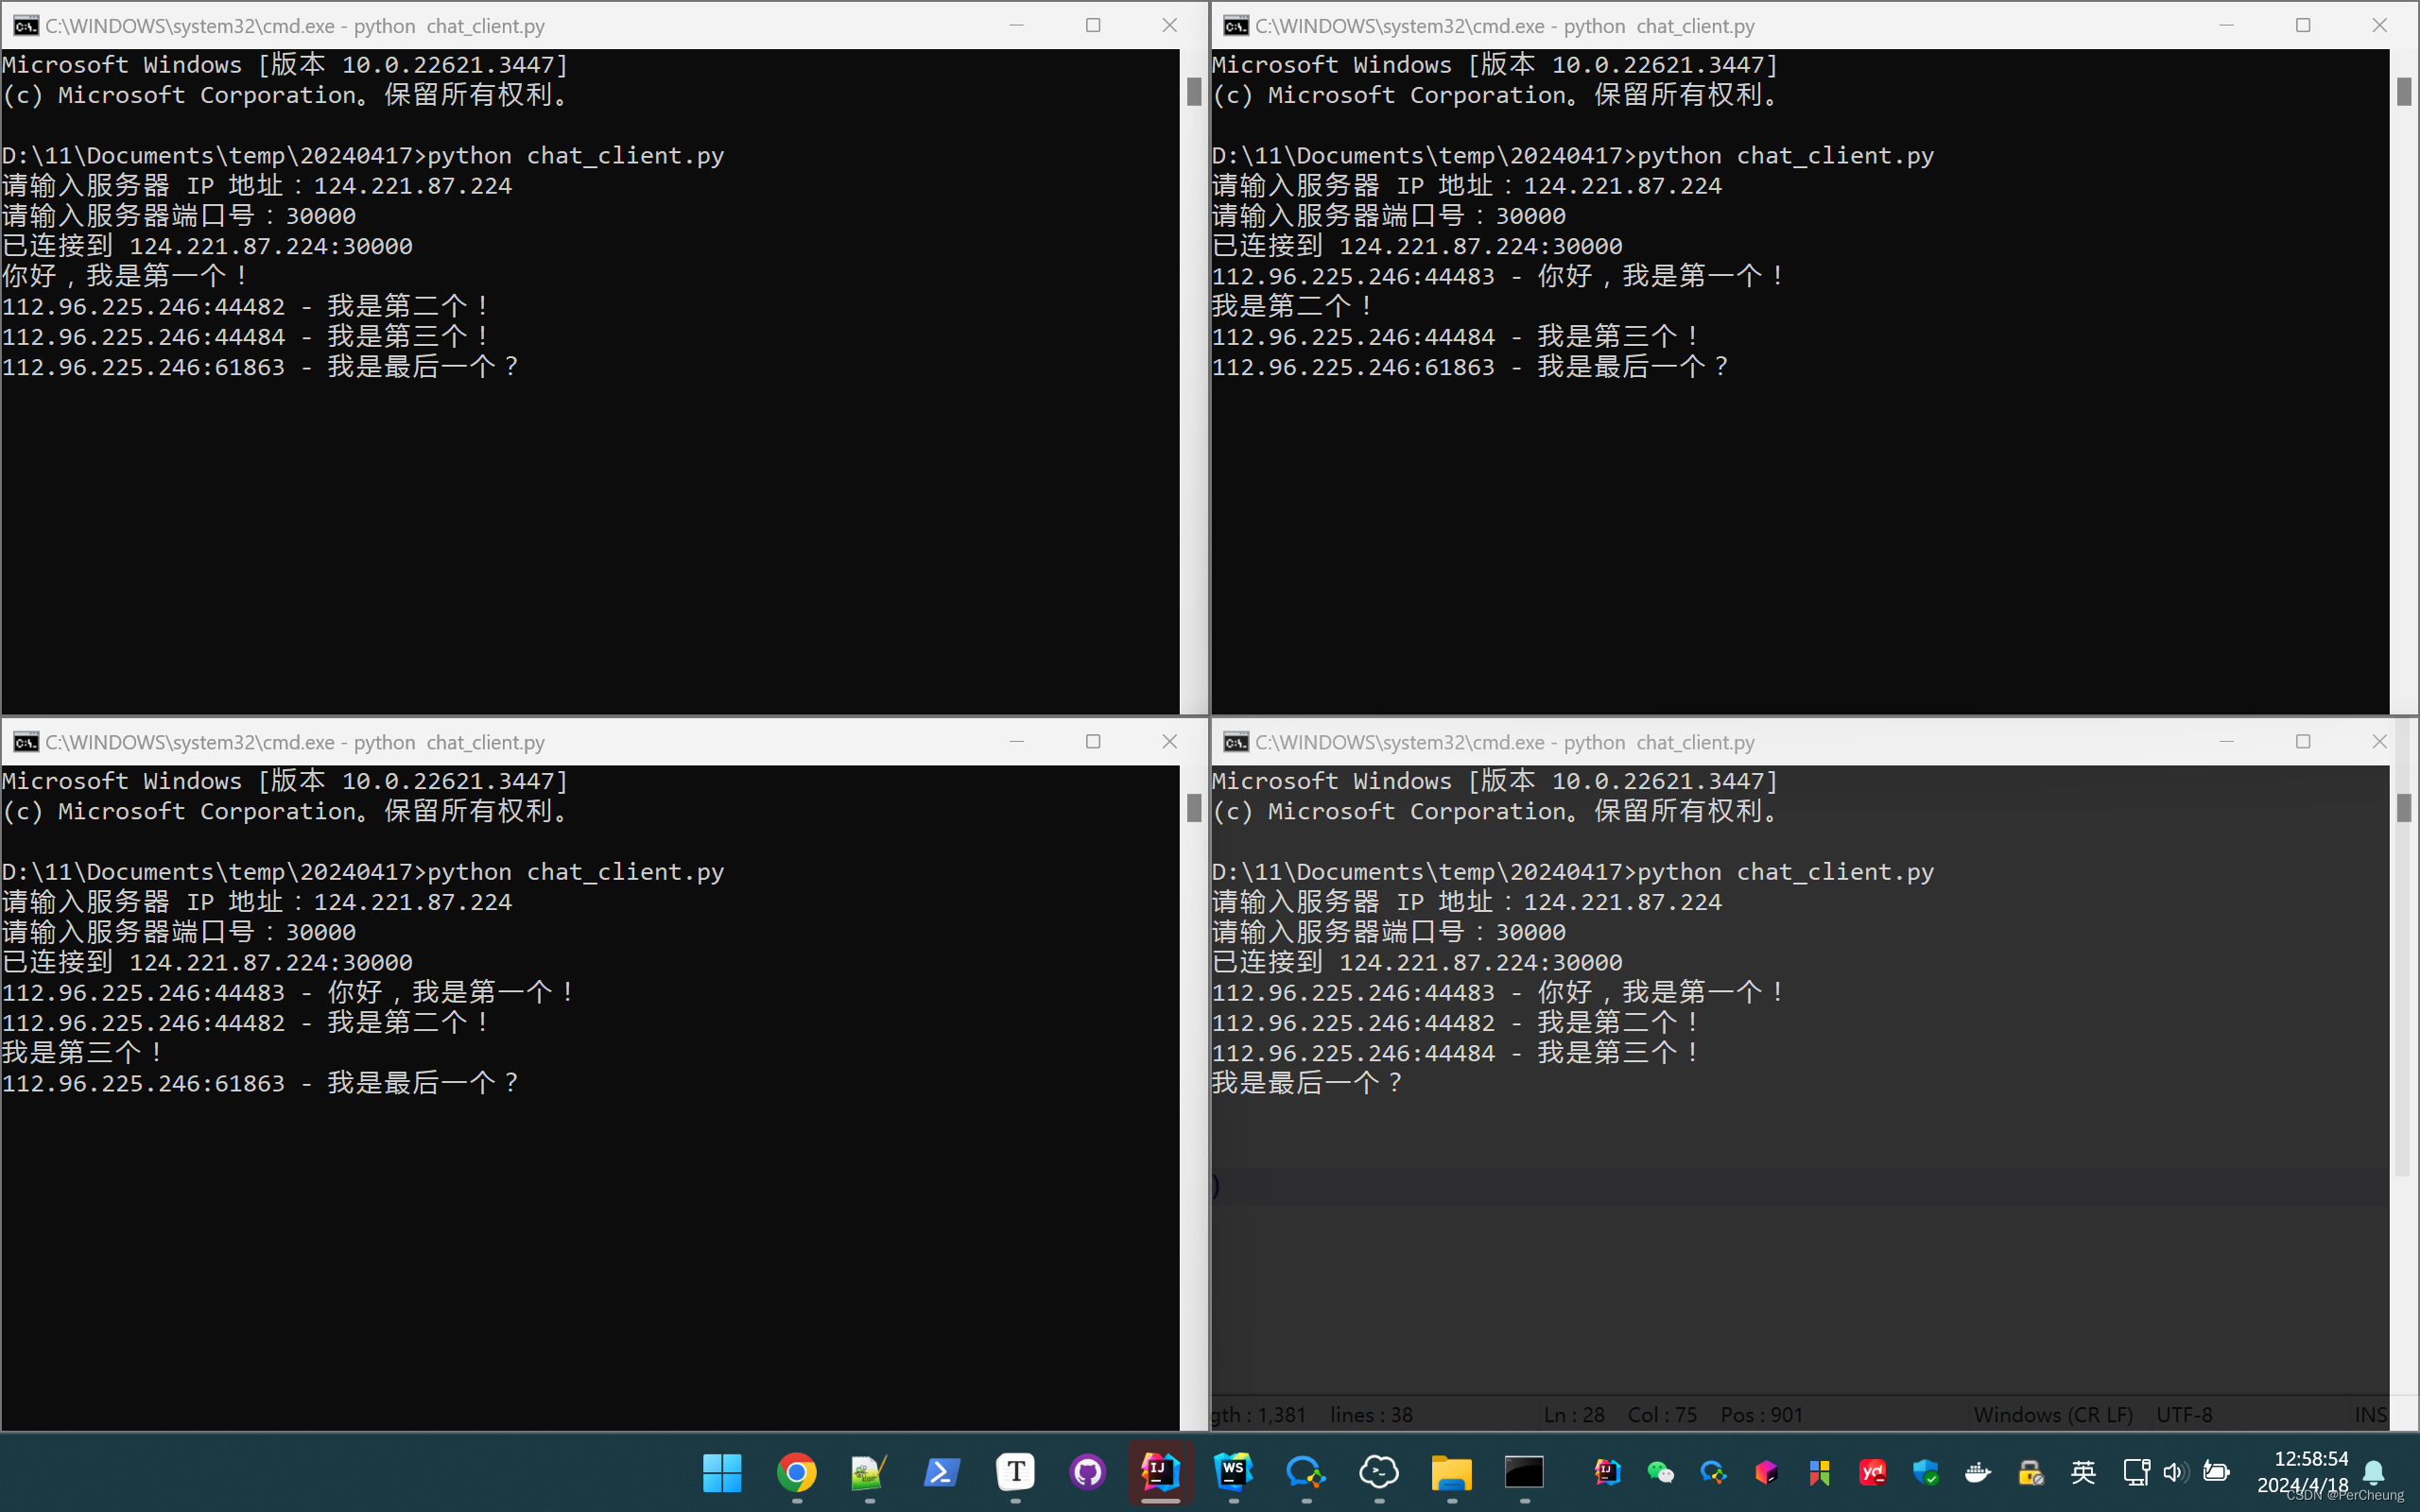Click port prompt line '30000' in bottom-left window
The width and height of the screenshot is (2420, 1512).
179,932
